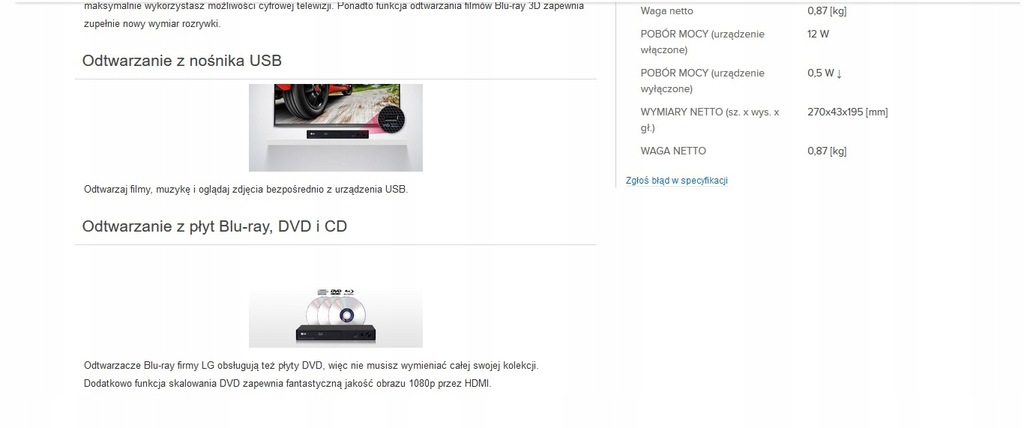Open the Zgłoś błąd w specyfikacji link

tap(677, 180)
